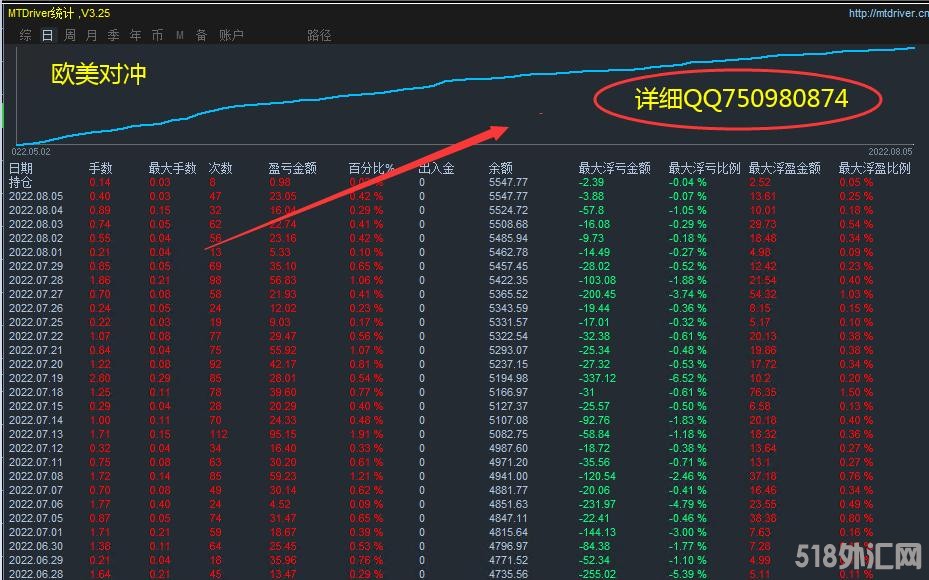Open the 周 weekly statistics tab
Viewport: 929px width, 580px height.
tap(70, 35)
